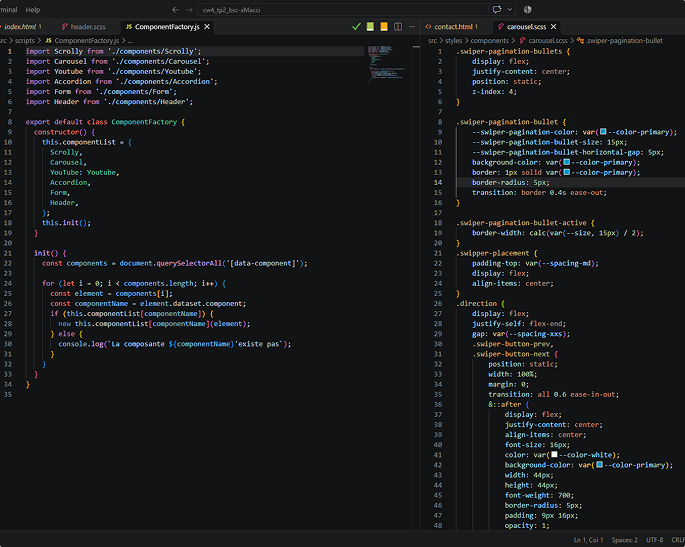This screenshot has height=547, width=685.
Task: Click Spaces: 2 in the status bar
Action: pos(624,540)
